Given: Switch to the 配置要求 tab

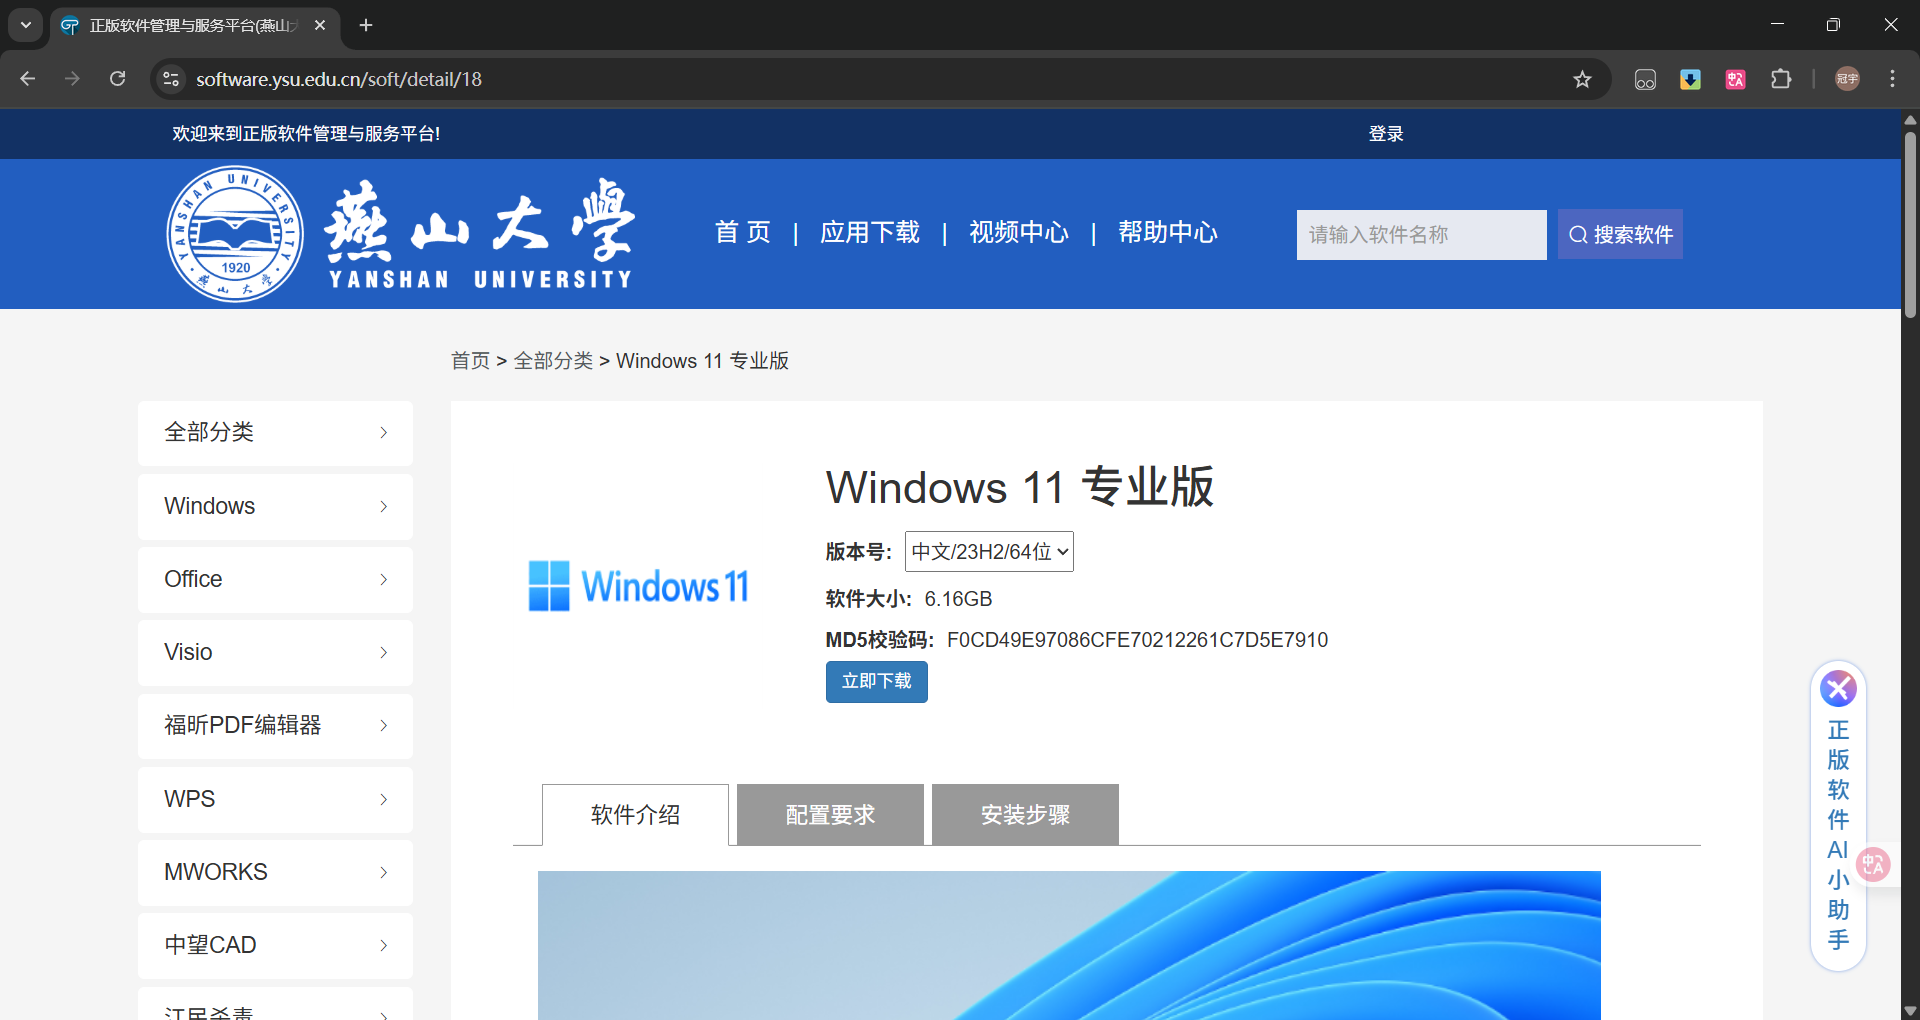Looking at the screenshot, I should pos(829,814).
